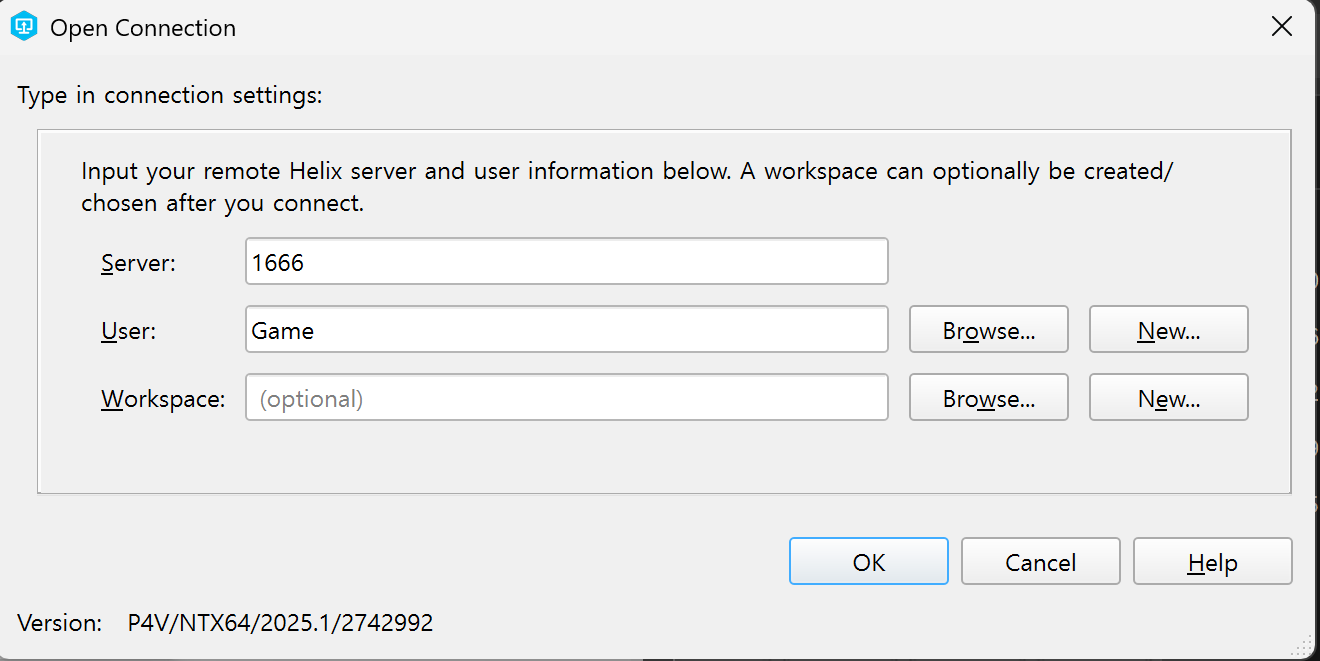Close the Open Connection dialog
The height and width of the screenshot is (661, 1320).
[1281, 27]
